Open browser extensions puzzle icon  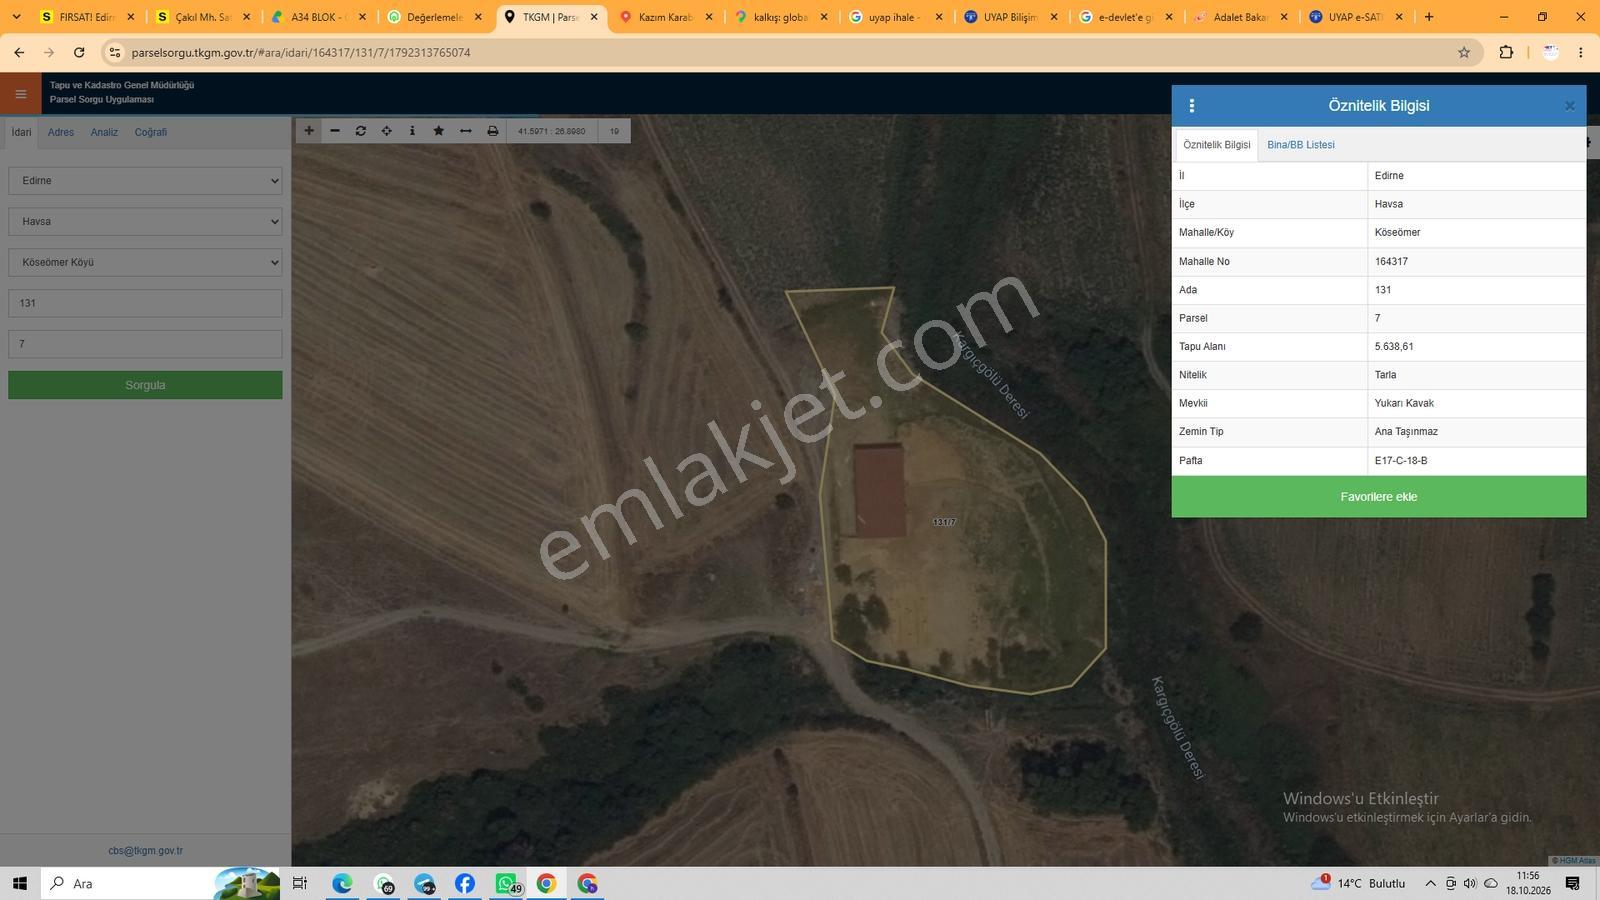coord(1506,52)
